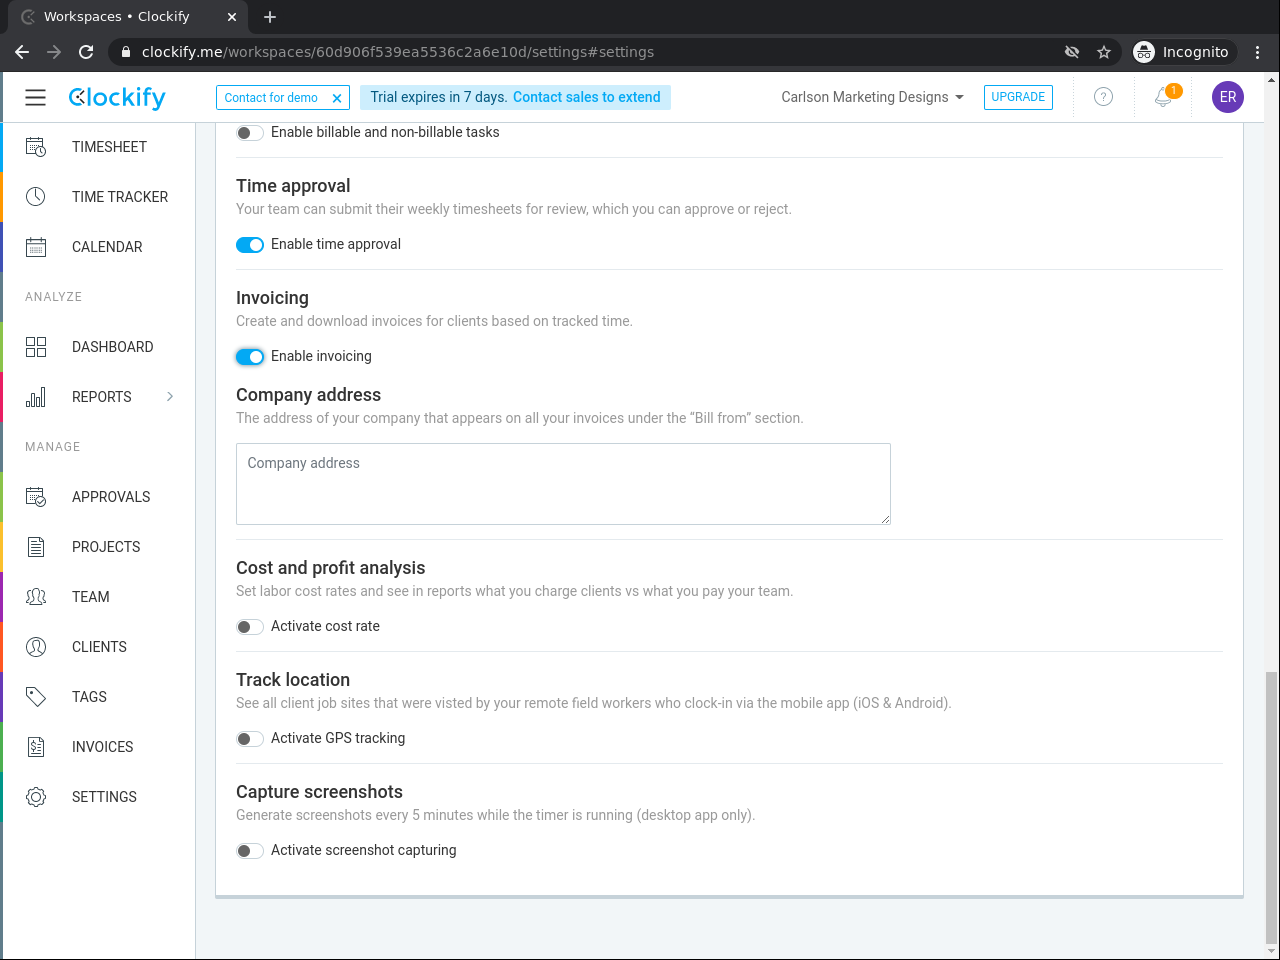Enable the GPS tracking toggle
Viewport: 1280px width, 960px height.
click(250, 739)
